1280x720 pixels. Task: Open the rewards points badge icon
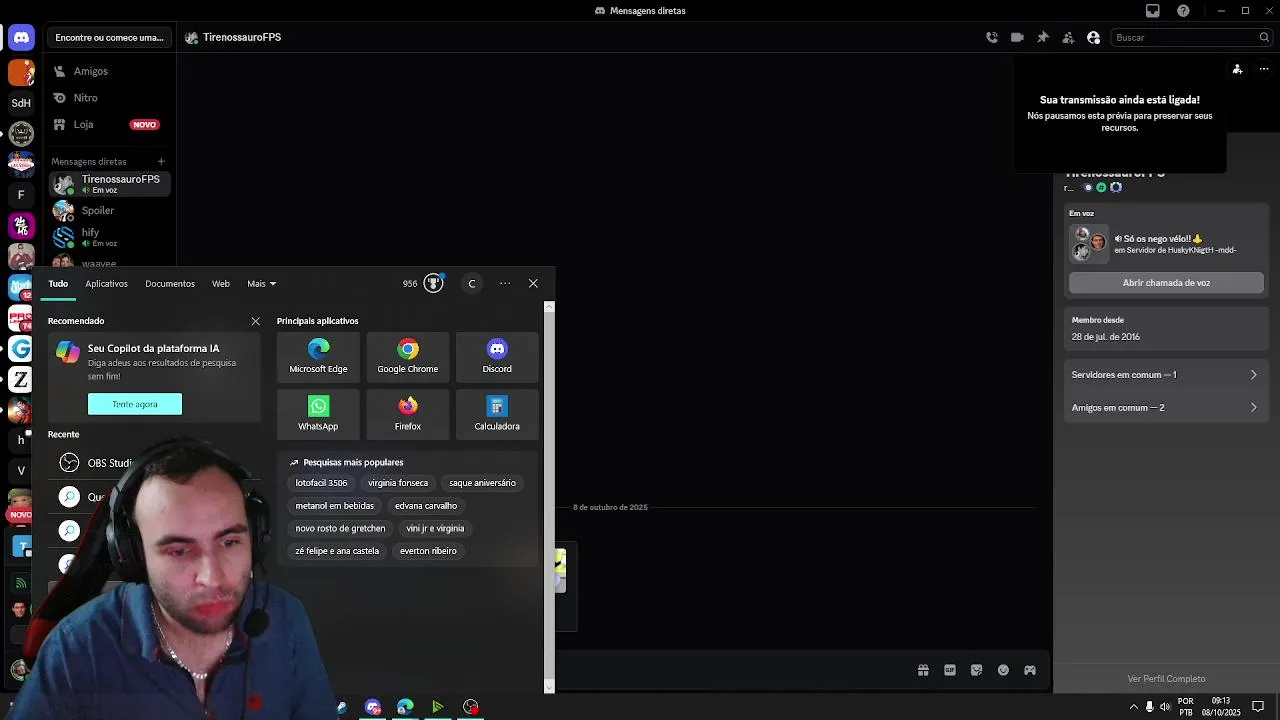(433, 283)
